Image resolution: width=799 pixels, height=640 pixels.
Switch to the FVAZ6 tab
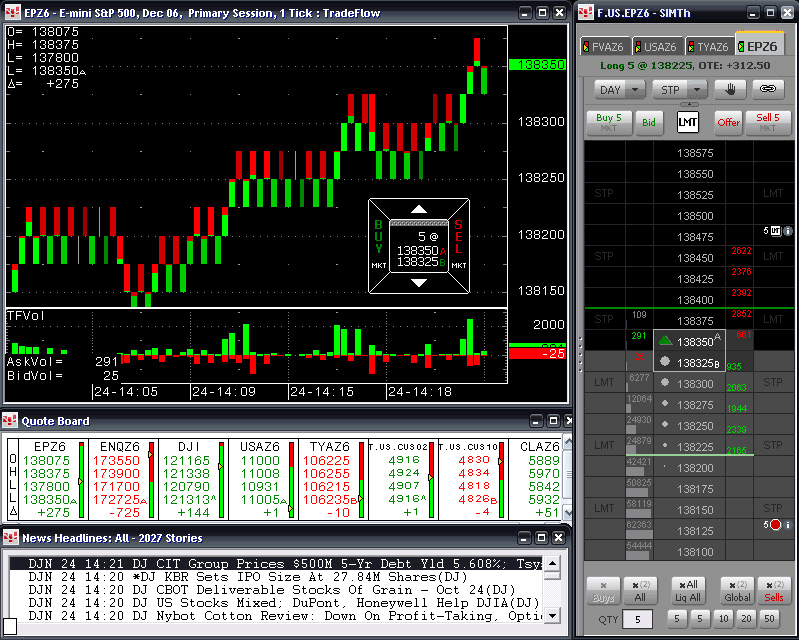(605, 47)
